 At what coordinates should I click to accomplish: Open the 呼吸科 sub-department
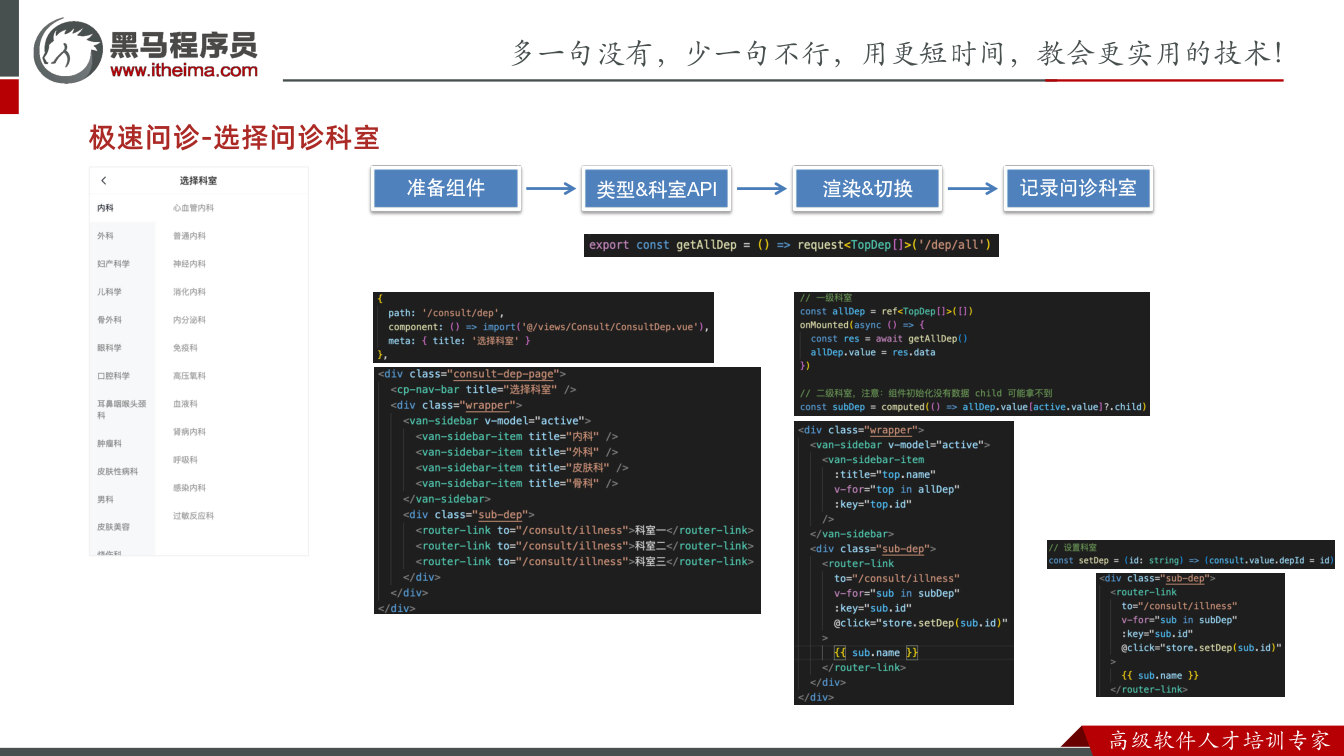click(x=185, y=460)
